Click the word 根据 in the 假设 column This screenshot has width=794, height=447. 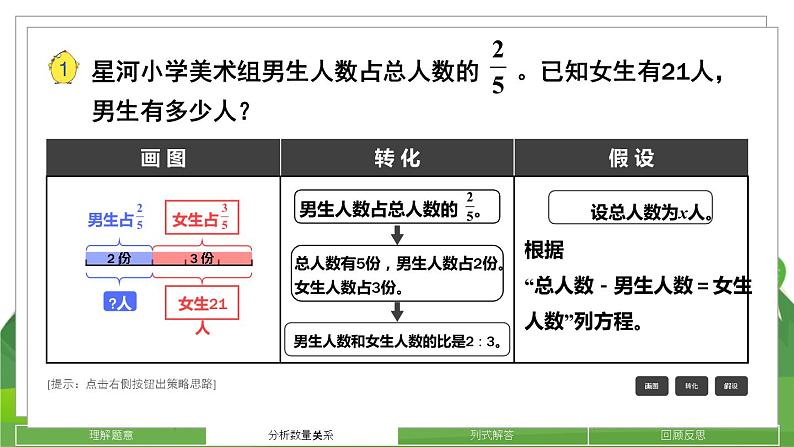544,250
